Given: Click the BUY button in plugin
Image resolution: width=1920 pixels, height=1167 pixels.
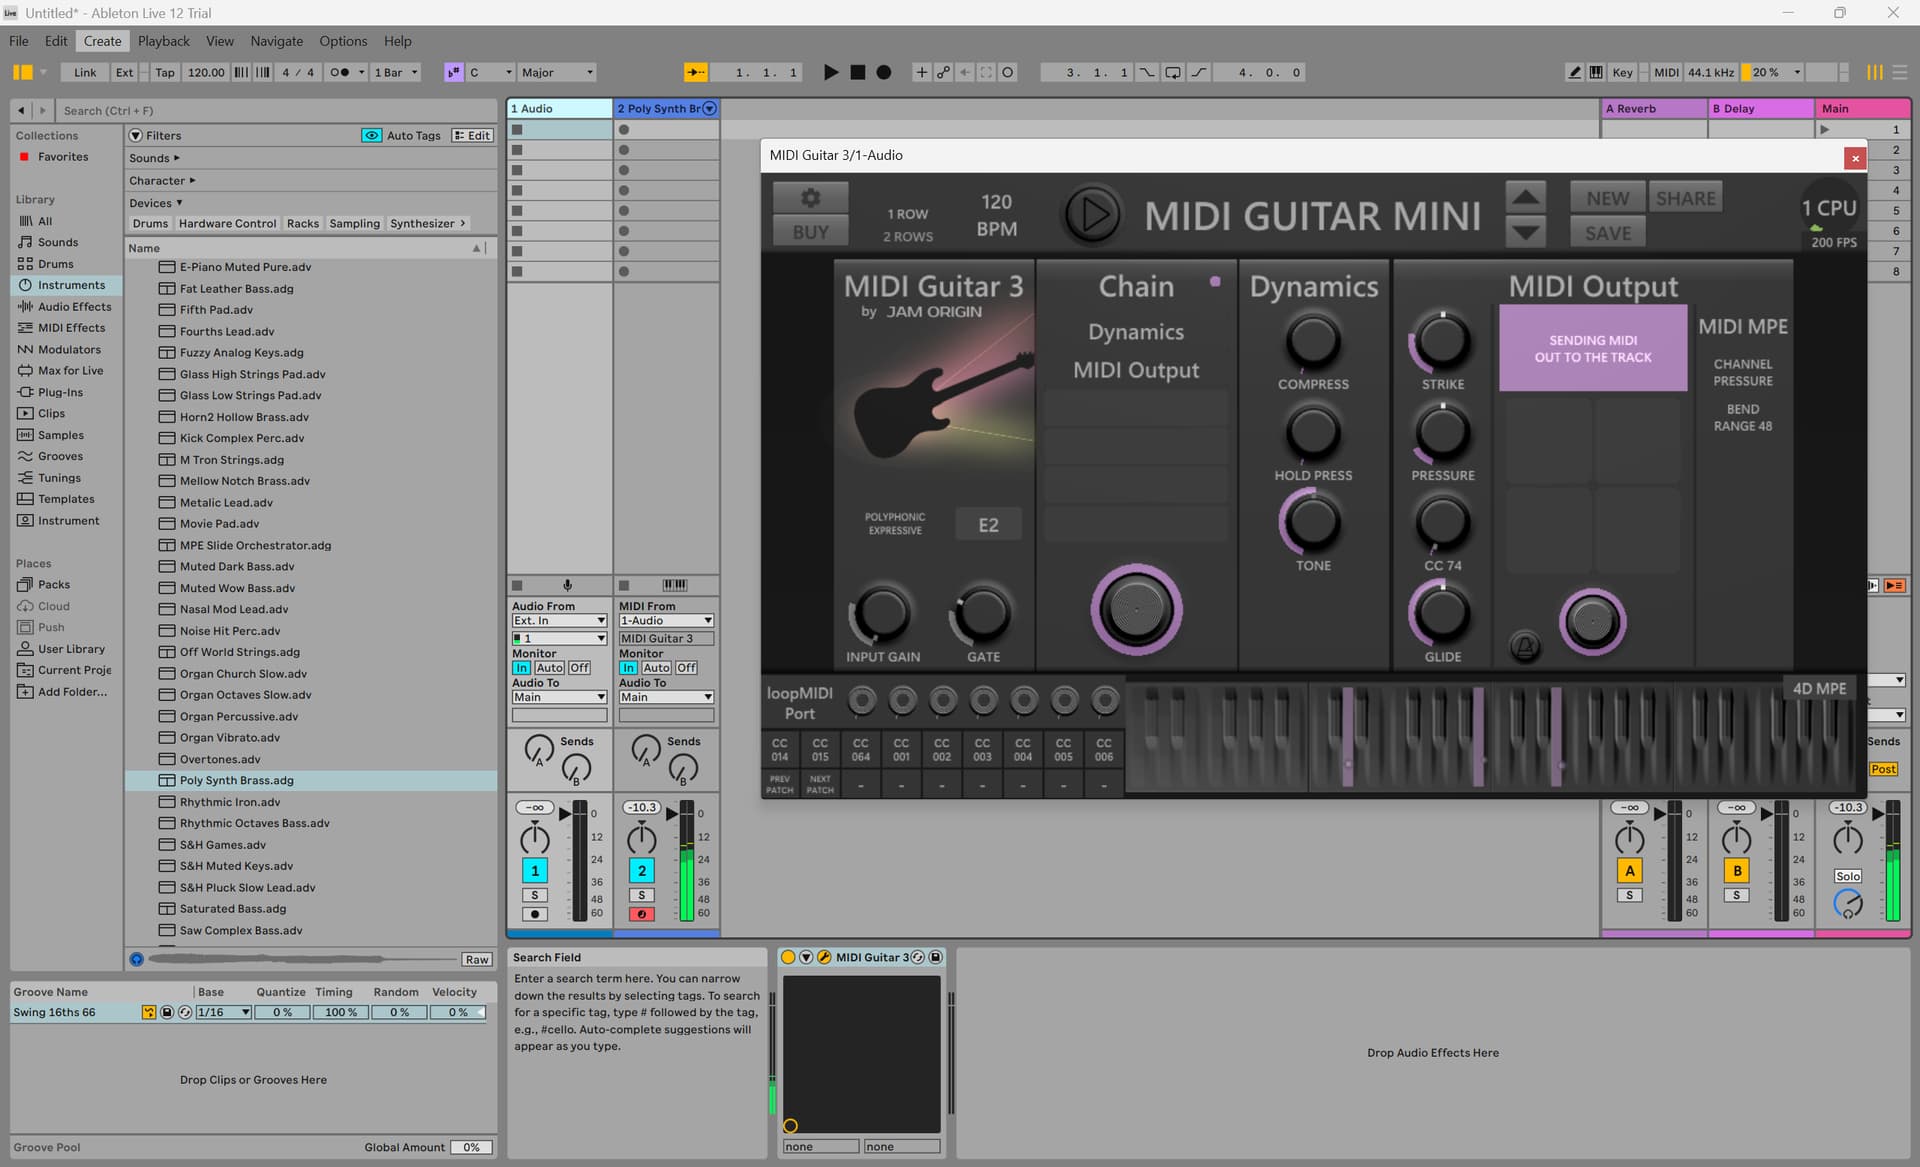Looking at the screenshot, I should tap(810, 232).
